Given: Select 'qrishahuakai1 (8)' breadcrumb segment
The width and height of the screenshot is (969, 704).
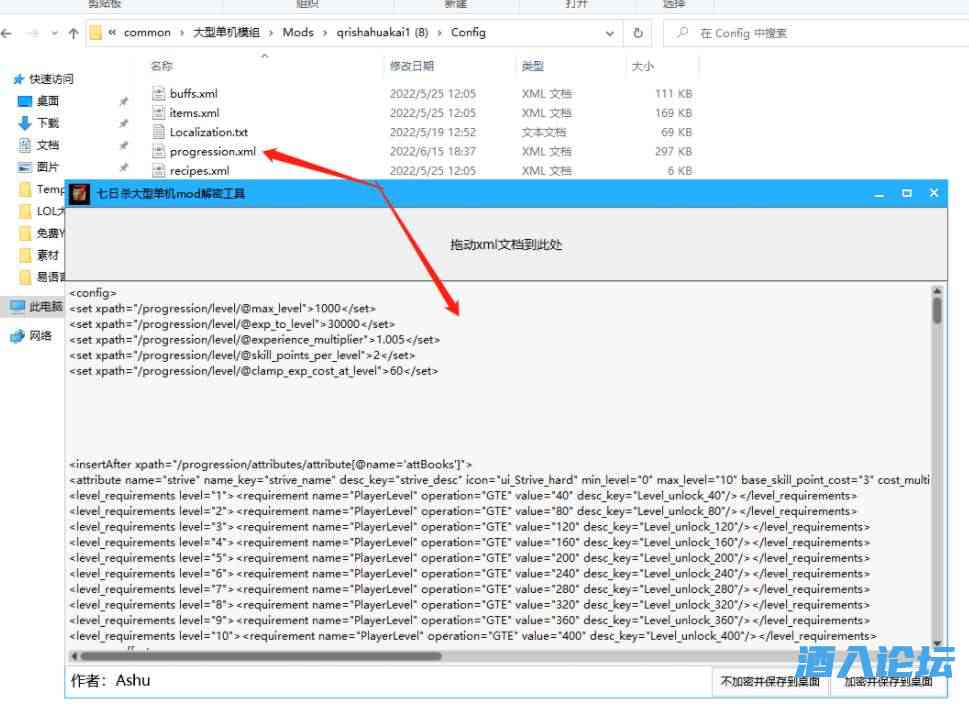Looking at the screenshot, I should click(x=382, y=32).
